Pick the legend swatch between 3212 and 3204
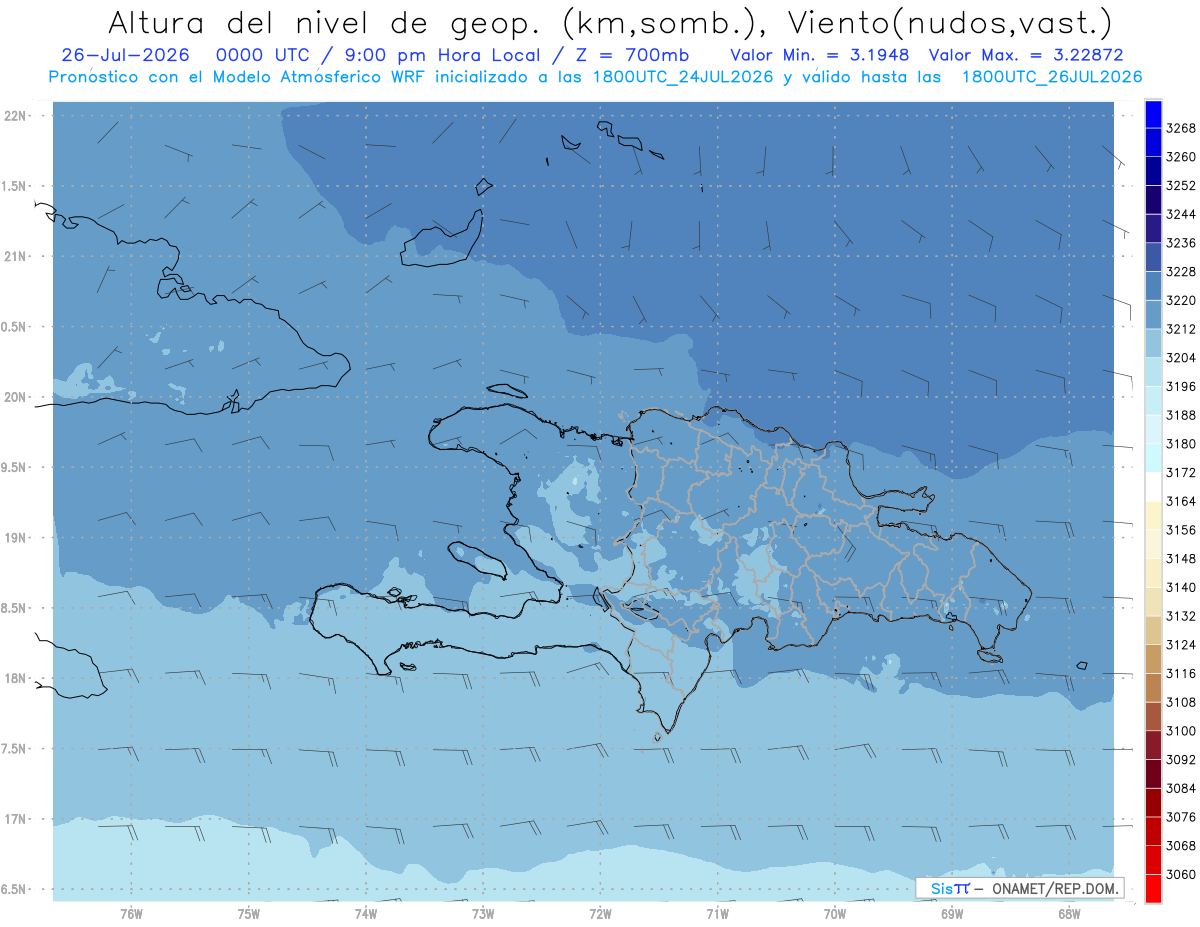The image size is (1200, 927). [x=1153, y=343]
